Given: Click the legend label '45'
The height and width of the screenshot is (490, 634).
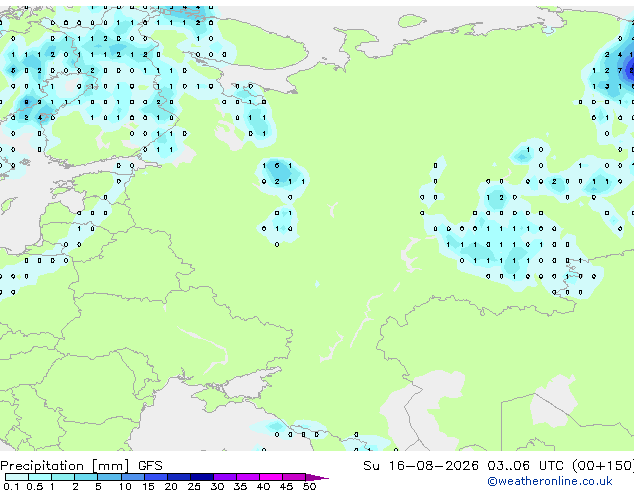Looking at the screenshot, I should 286,486.
